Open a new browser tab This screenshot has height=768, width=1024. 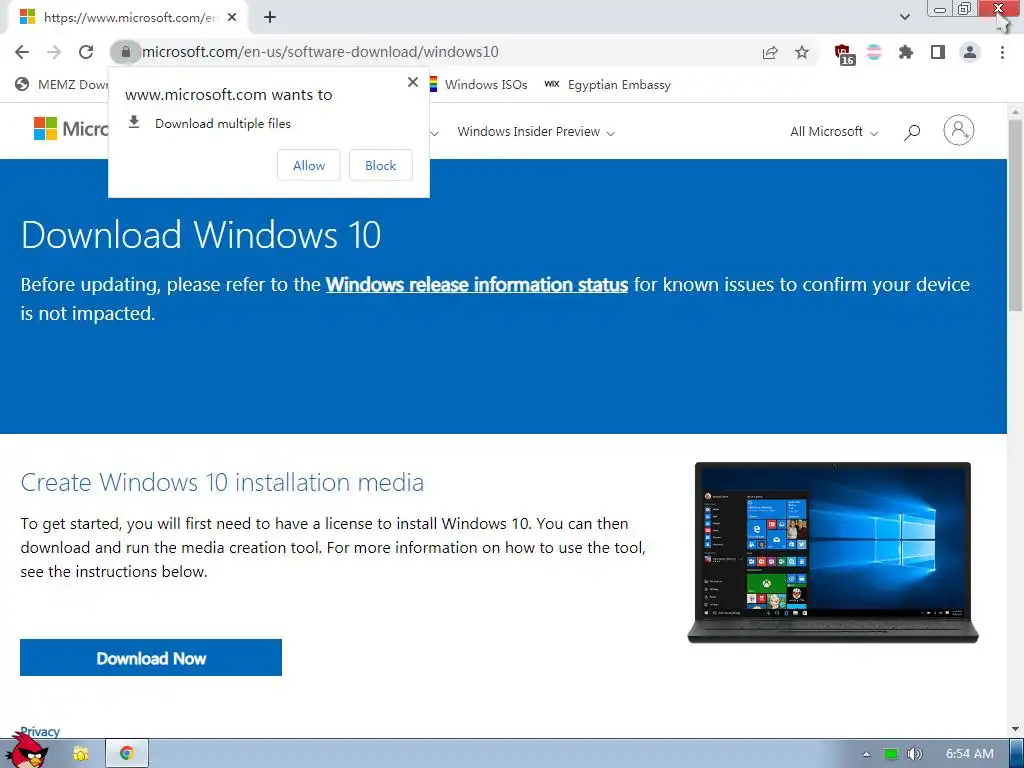click(270, 18)
